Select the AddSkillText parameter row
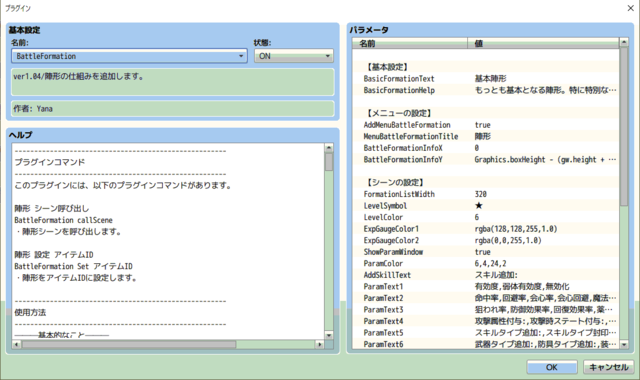Viewport: 640px width, 380px height. point(485,275)
